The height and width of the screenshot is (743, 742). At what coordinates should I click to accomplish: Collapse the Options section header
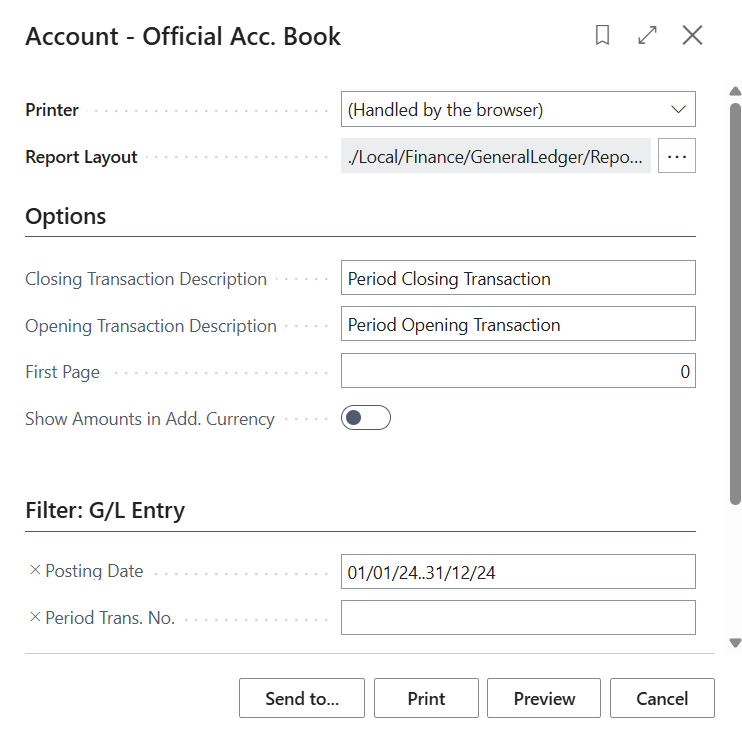point(66,217)
